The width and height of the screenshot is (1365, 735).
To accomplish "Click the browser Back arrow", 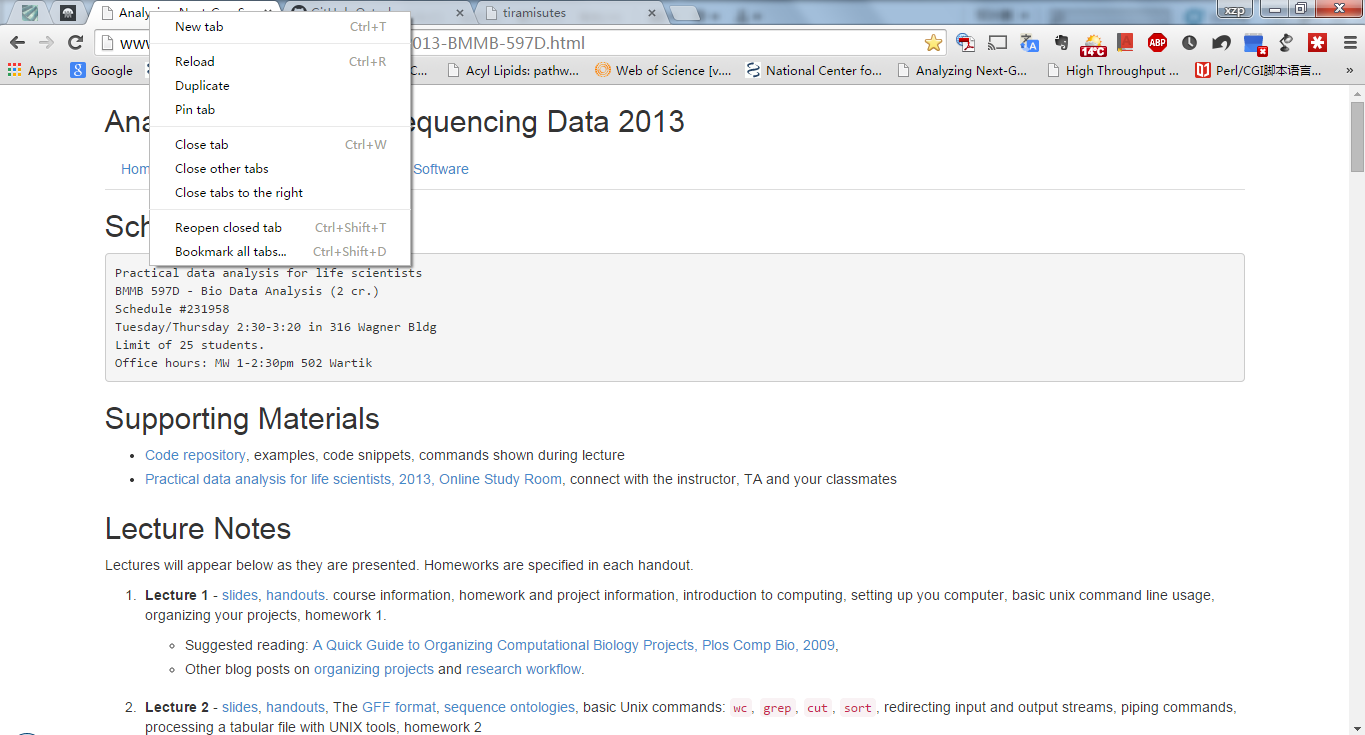I will tap(17, 42).
